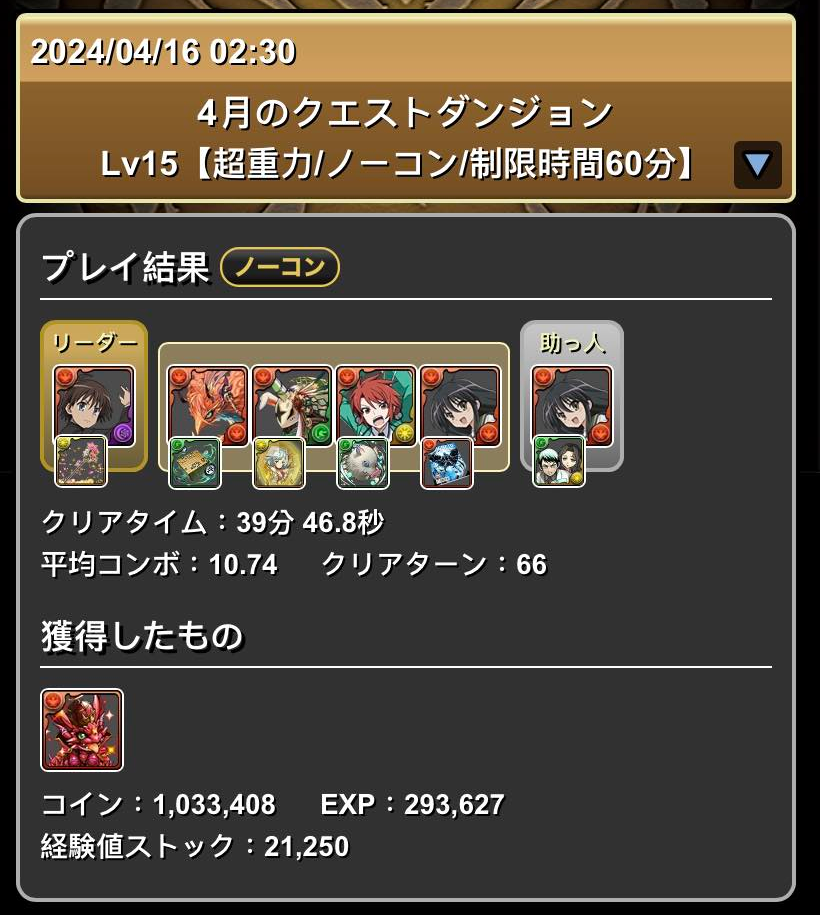Tap the leader's assist icon with pink sparkles
Image resolution: width=820 pixels, height=915 pixels.
(81, 461)
